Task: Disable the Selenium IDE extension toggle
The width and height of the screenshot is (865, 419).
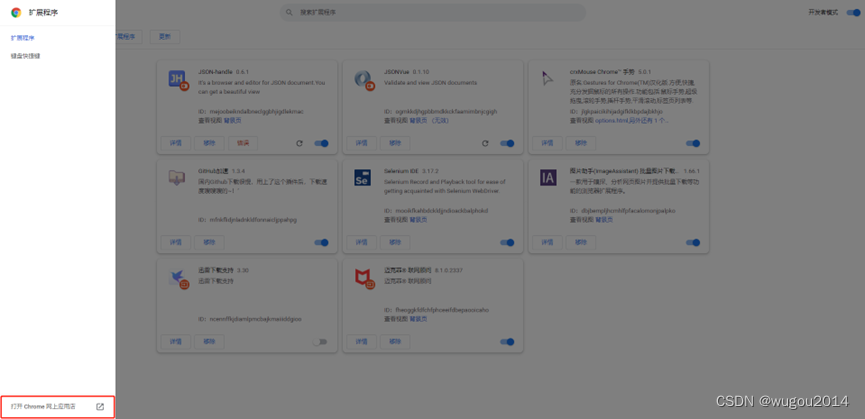Action: [x=508, y=243]
